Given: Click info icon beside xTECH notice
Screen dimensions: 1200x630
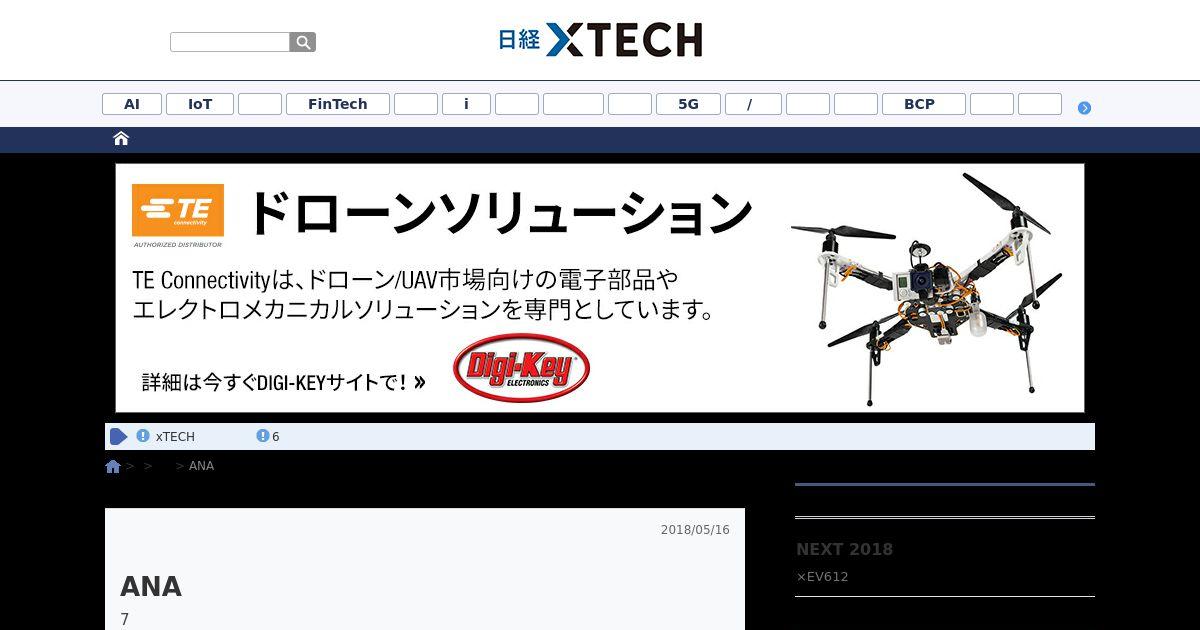Looking at the screenshot, I should (x=143, y=436).
